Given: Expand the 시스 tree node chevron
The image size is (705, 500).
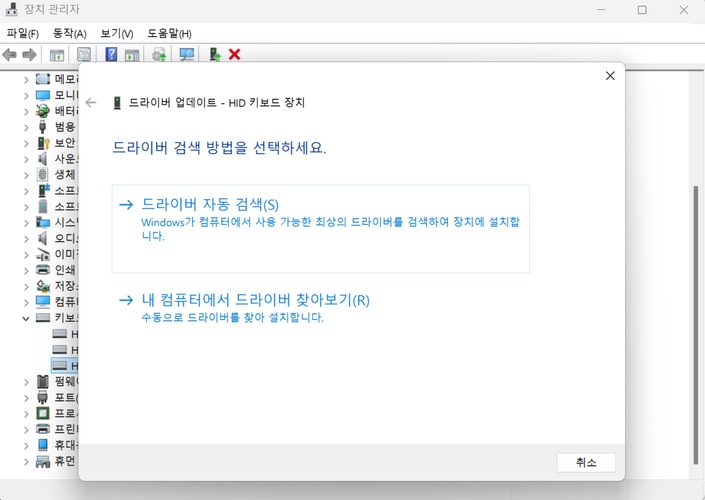Looking at the screenshot, I should point(26,223).
